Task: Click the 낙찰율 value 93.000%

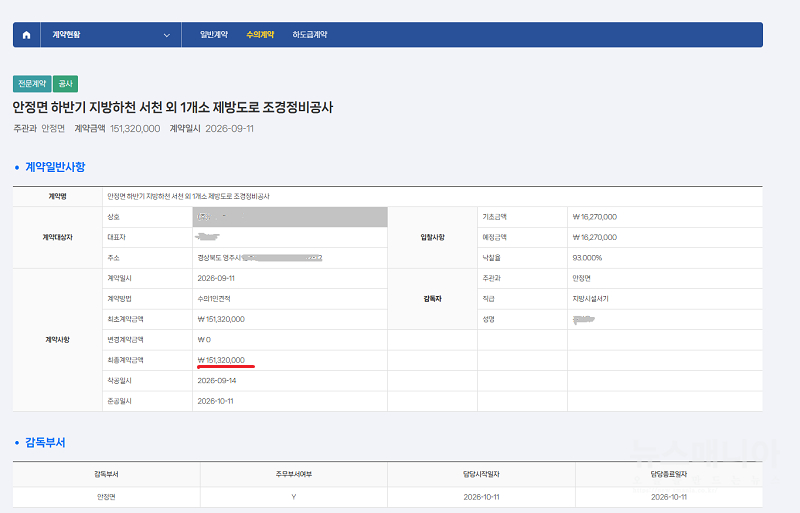Action: 587,258
